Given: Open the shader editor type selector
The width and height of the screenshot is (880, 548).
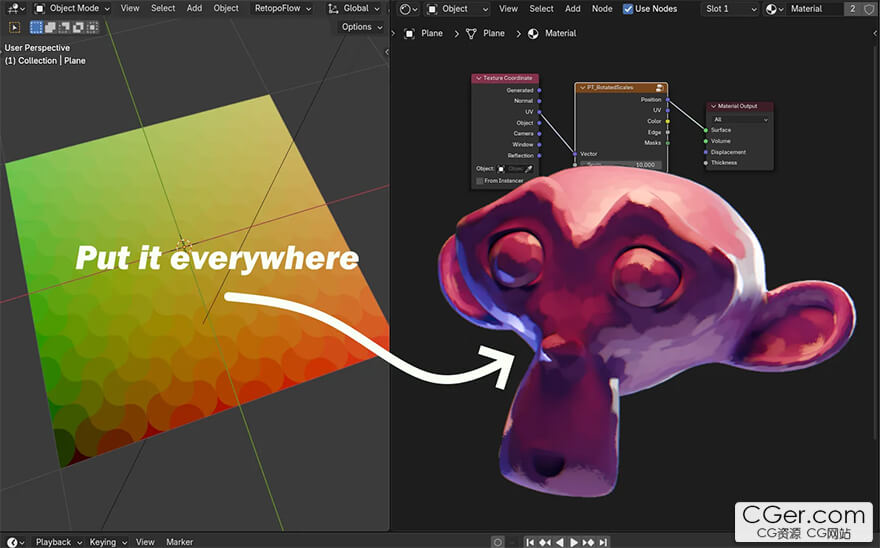Looking at the screenshot, I should pyautogui.click(x=408, y=9).
